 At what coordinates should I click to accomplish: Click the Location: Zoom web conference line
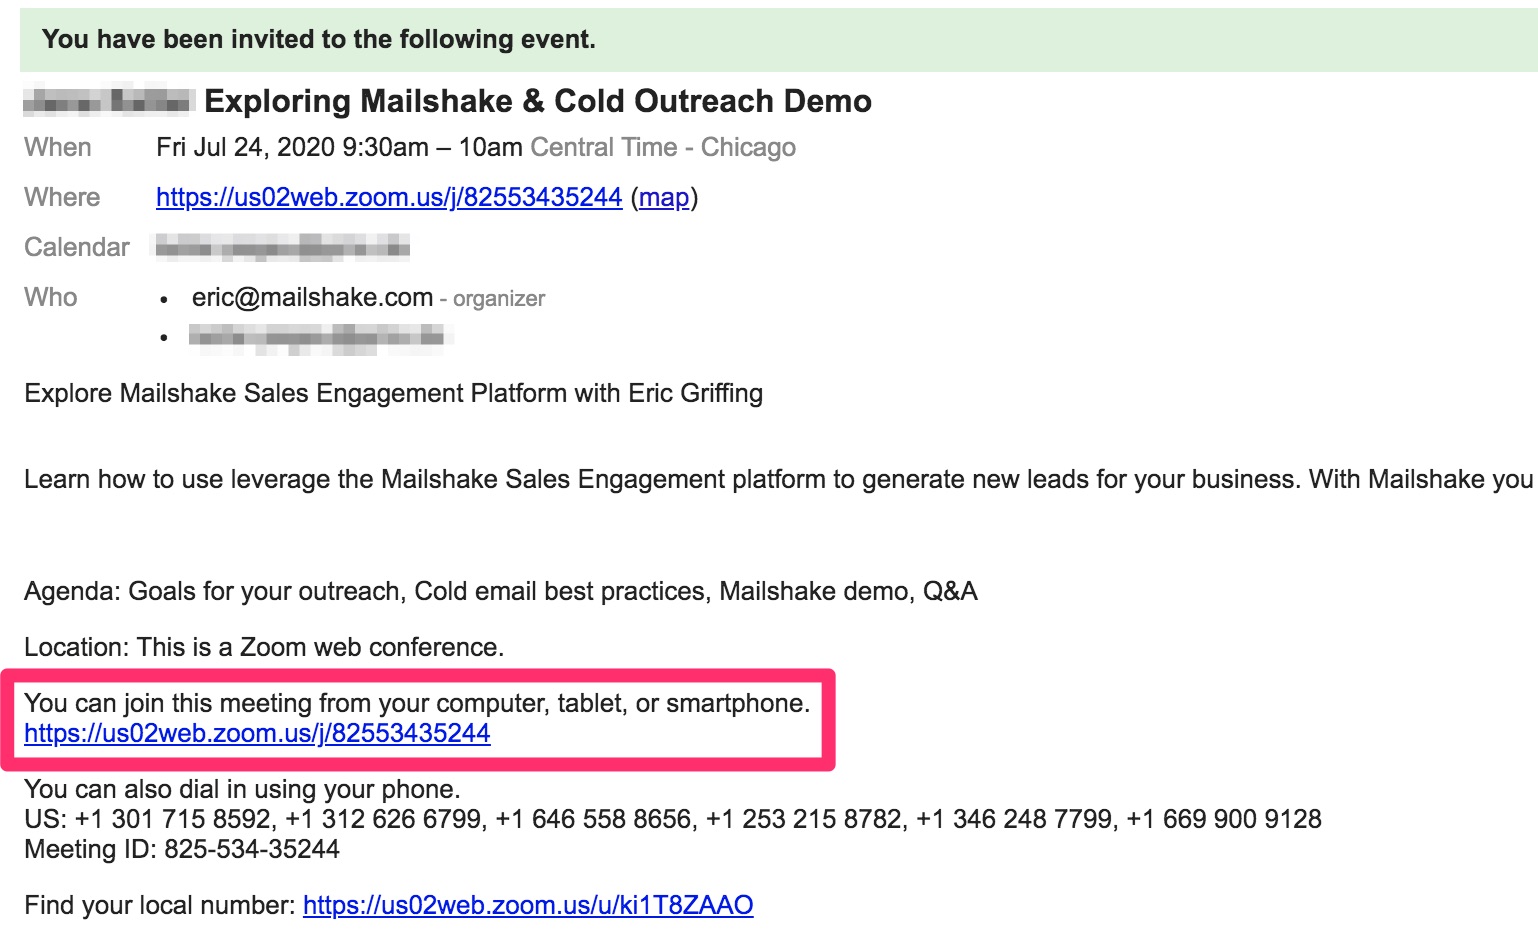[x=264, y=647]
